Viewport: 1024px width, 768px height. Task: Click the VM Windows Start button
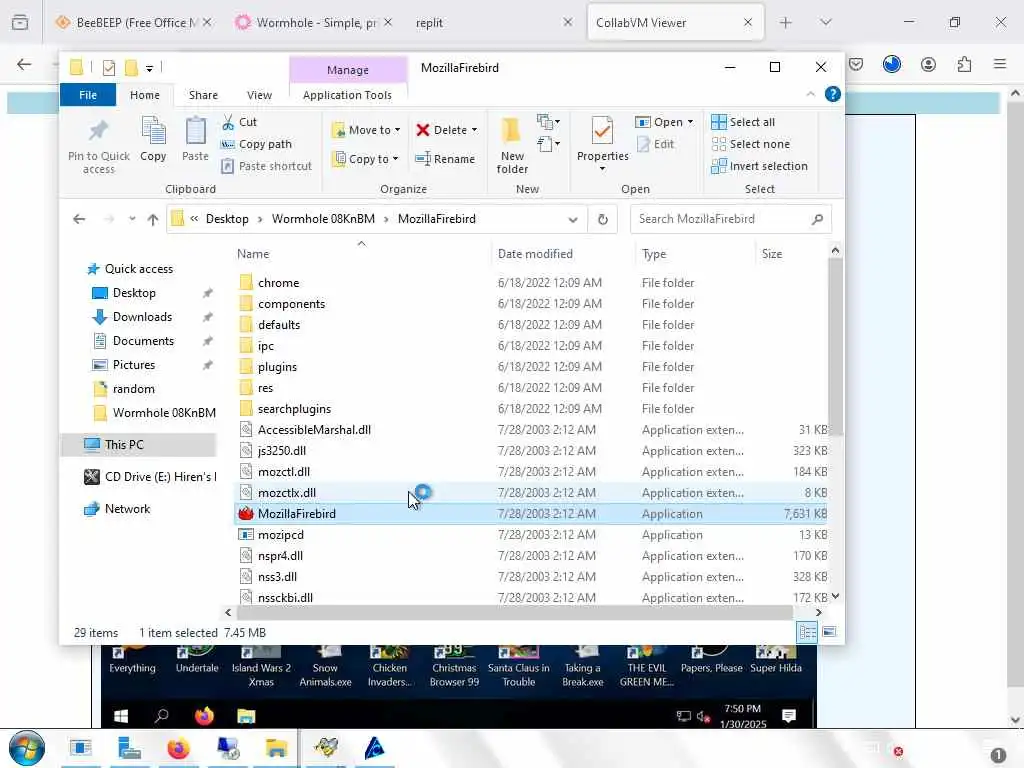(121, 716)
